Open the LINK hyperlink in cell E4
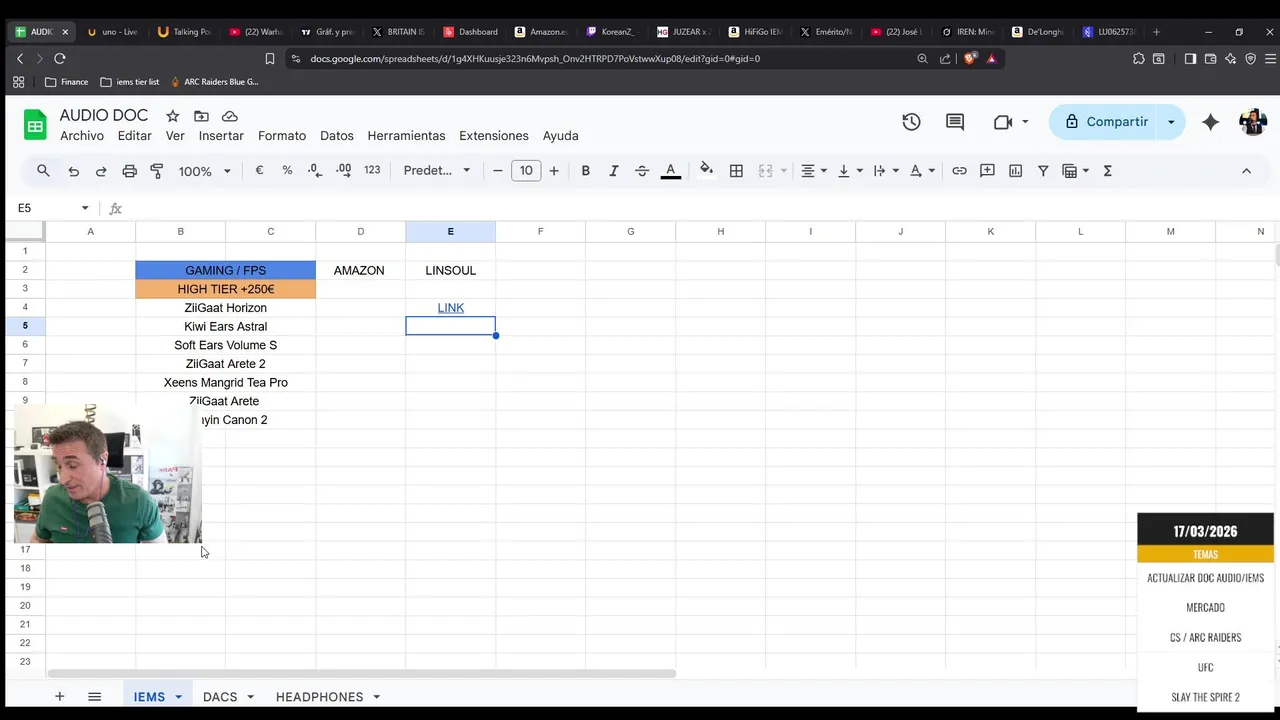The image size is (1280, 720). click(451, 308)
